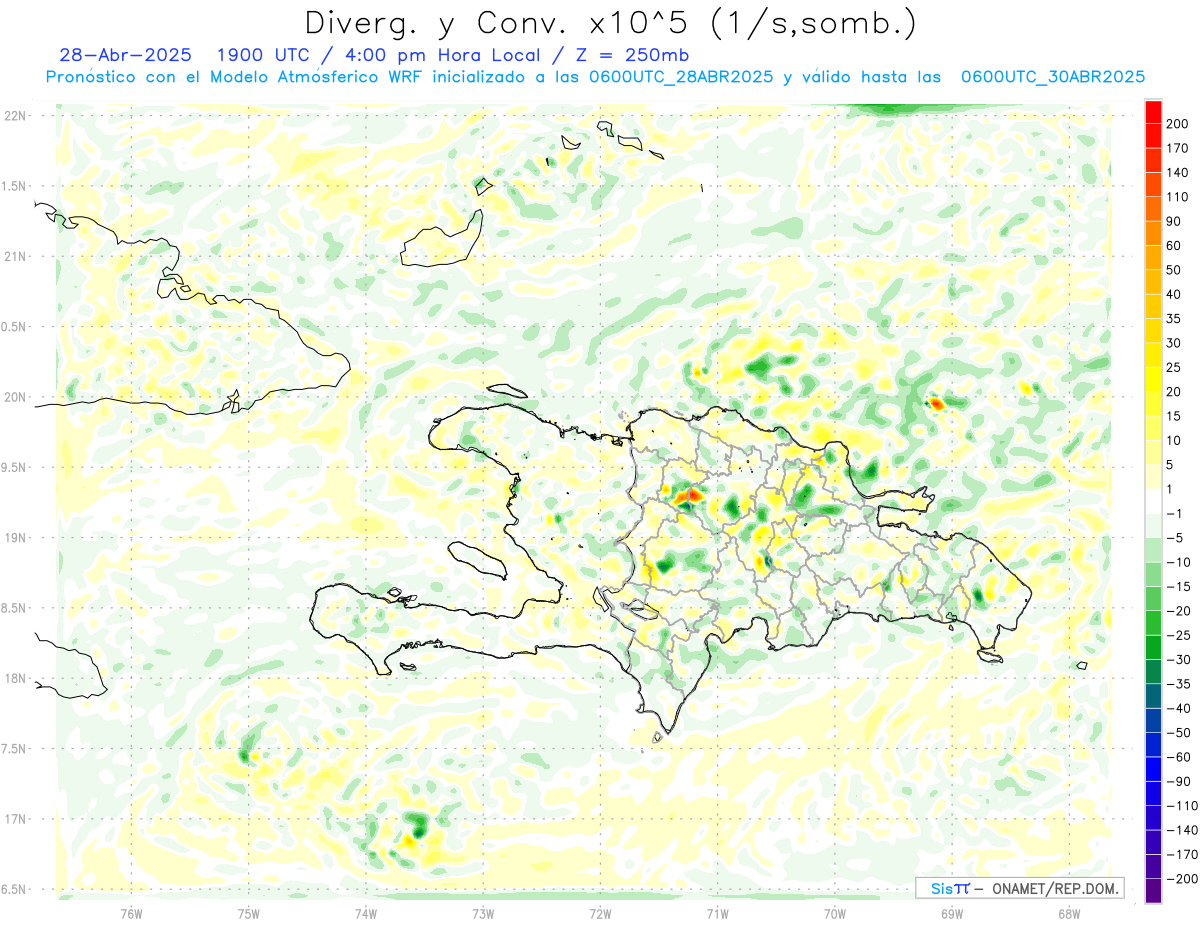Click the '17N' latitude label
This screenshot has width=1200, height=927.
(15, 819)
